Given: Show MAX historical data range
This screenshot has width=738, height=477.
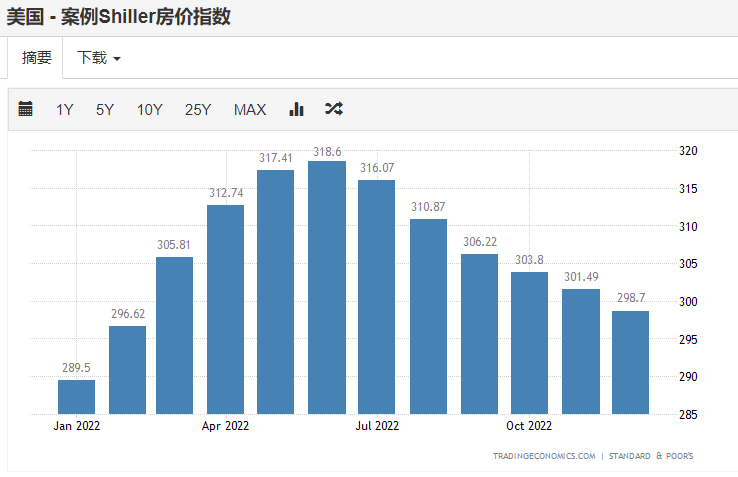Looking at the screenshot, I should (x=250, y=110).
